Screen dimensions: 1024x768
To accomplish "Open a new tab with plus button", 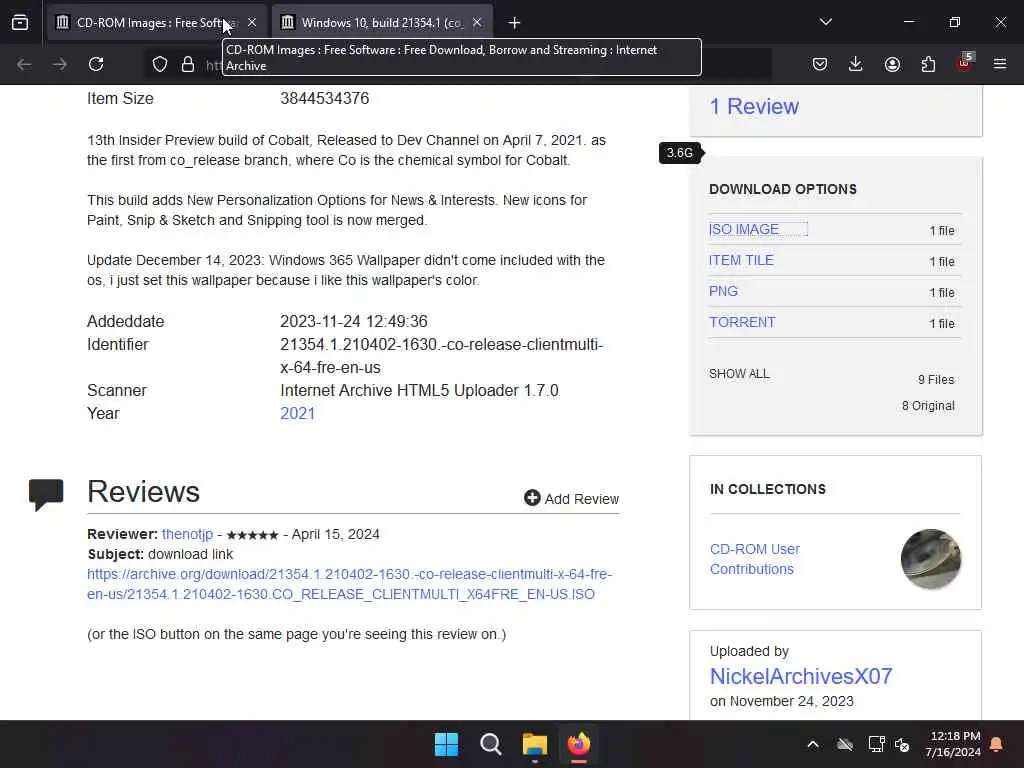I will (515, 23).
